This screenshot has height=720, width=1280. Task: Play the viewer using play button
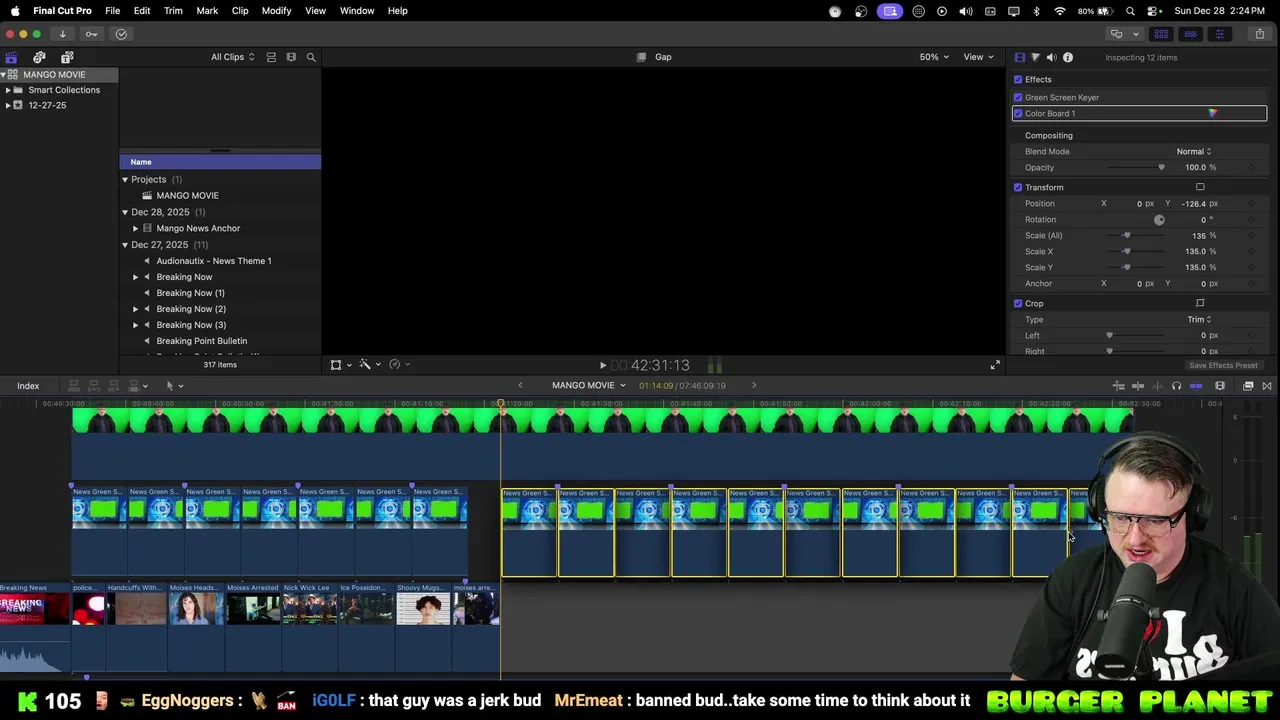(x=602, y=366)
